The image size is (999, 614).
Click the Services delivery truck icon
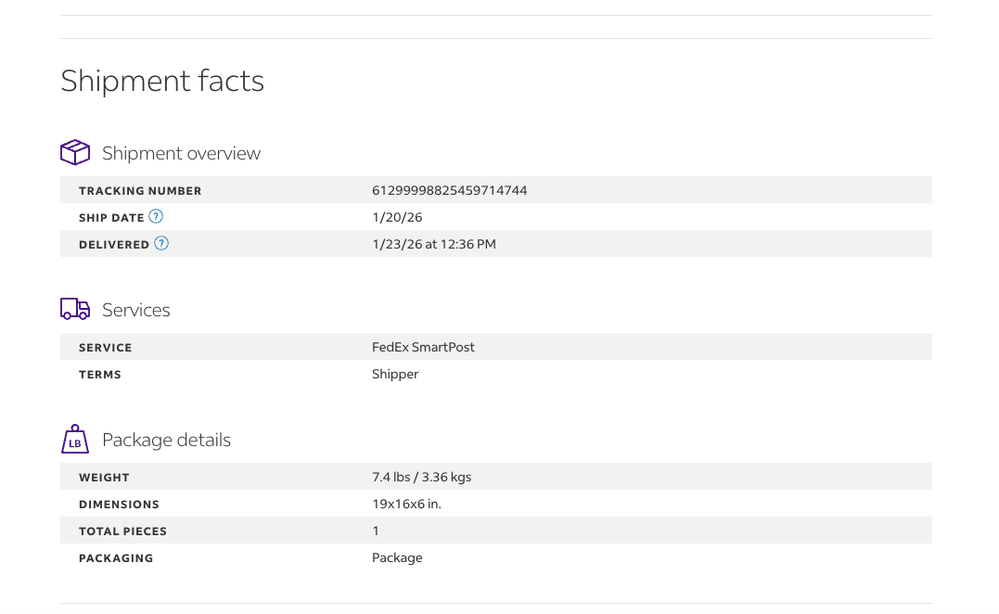pos(75,309)
